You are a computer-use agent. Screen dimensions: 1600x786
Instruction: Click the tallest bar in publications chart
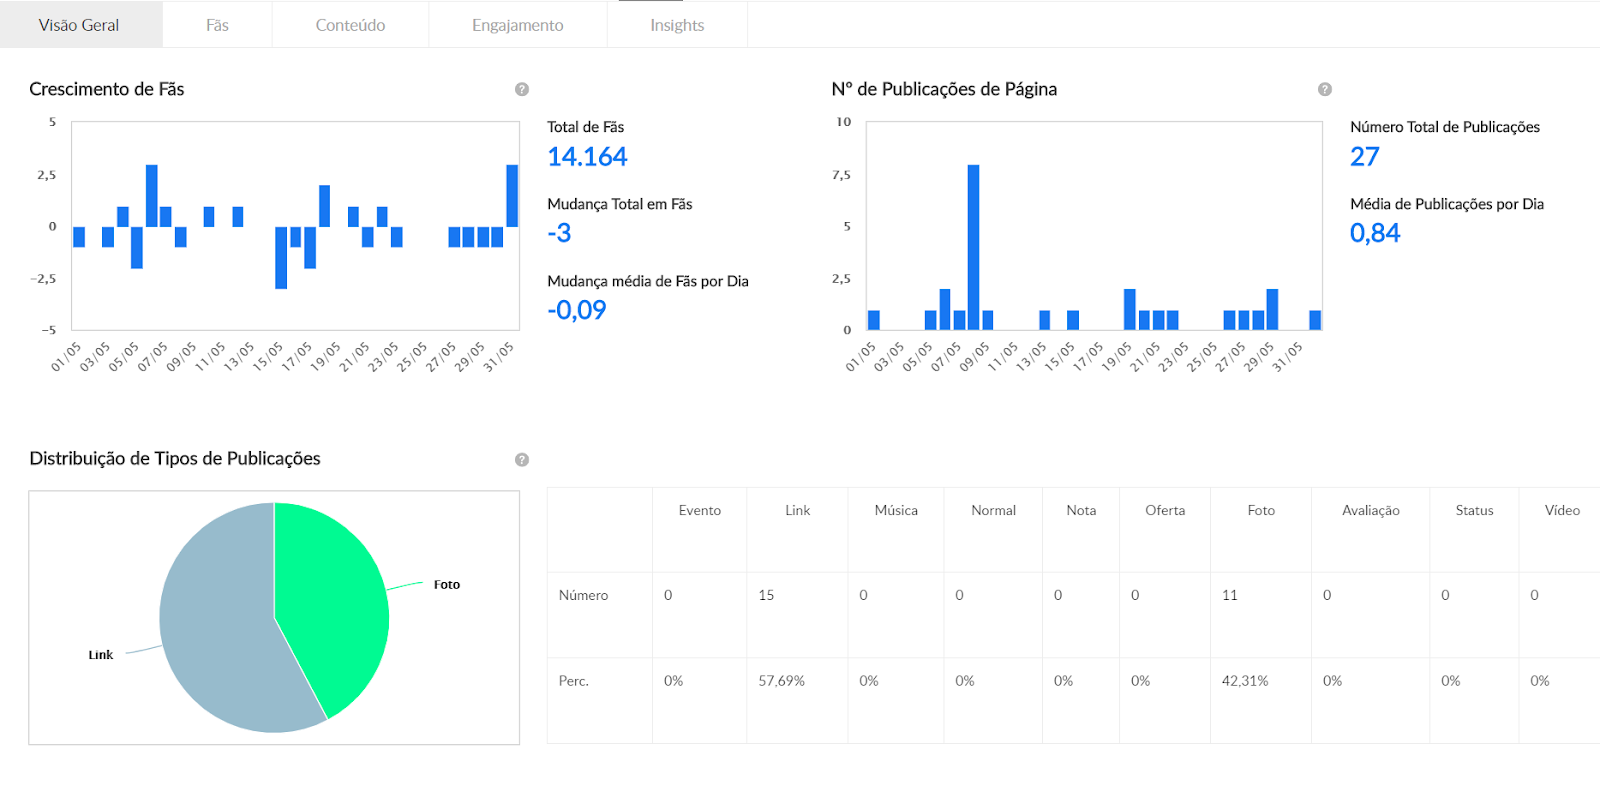(973, 246)
